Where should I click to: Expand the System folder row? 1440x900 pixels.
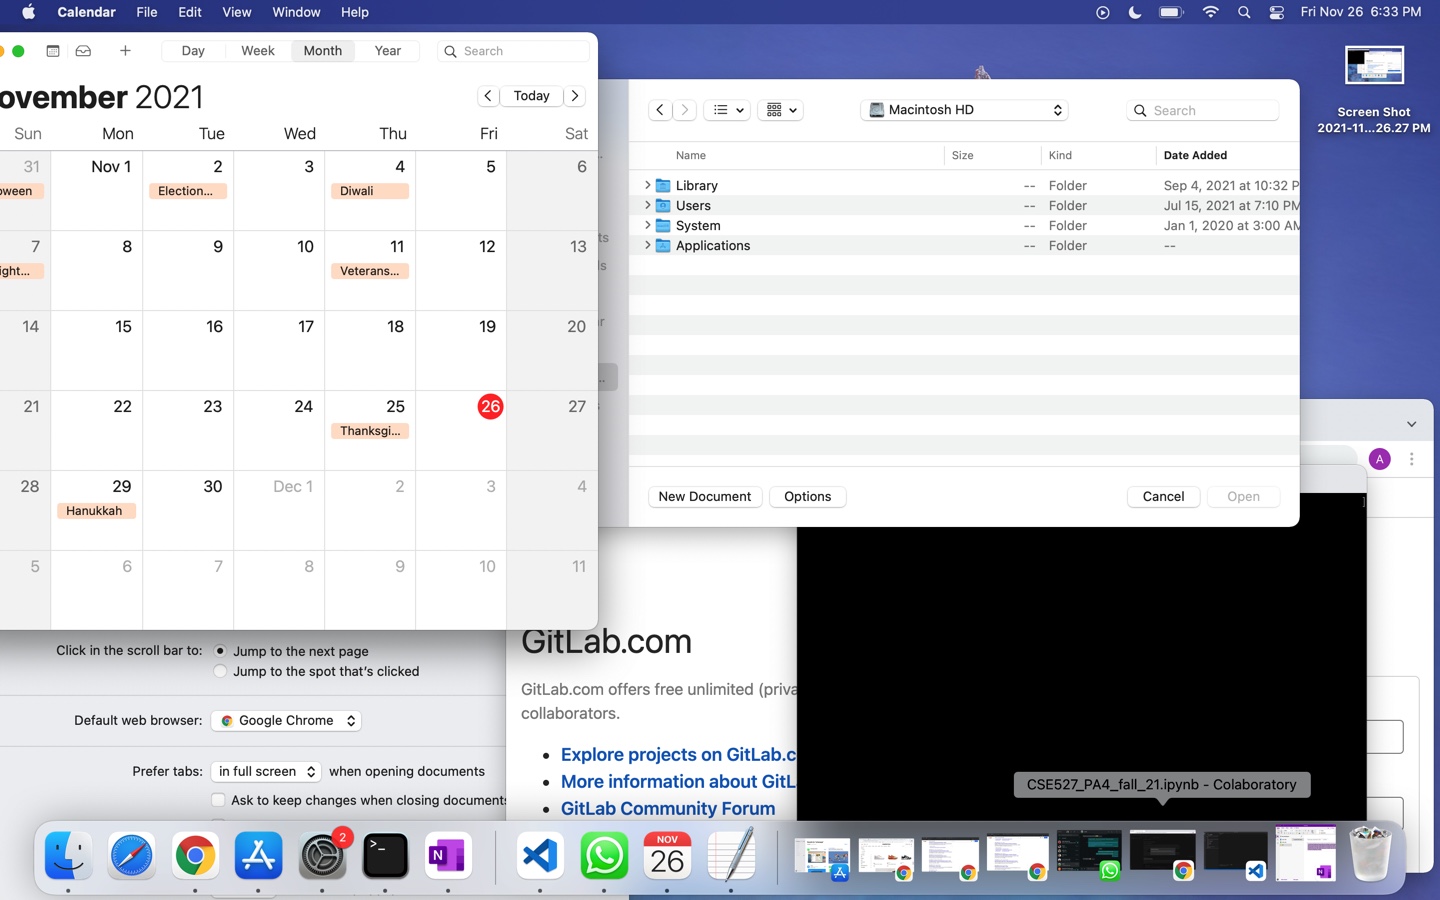click(x=647, y=225)
